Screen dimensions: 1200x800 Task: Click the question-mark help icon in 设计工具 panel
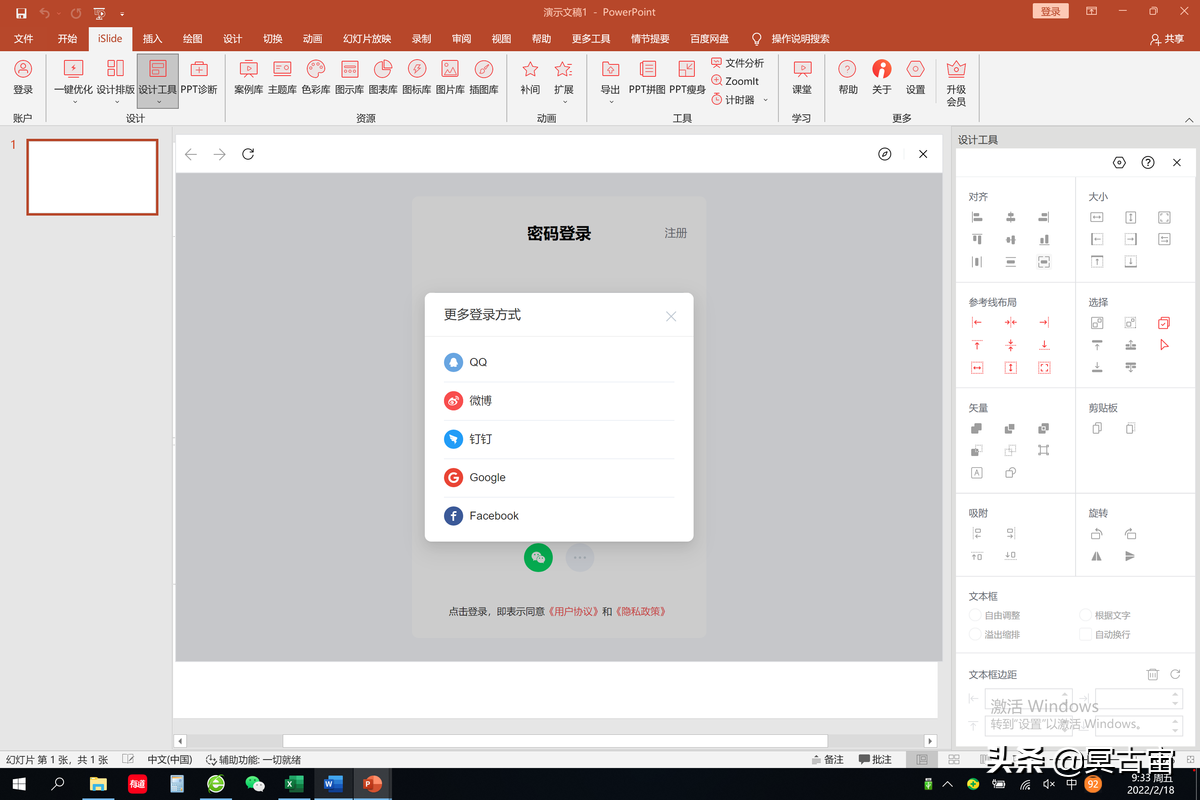(x=1148, y=162)
